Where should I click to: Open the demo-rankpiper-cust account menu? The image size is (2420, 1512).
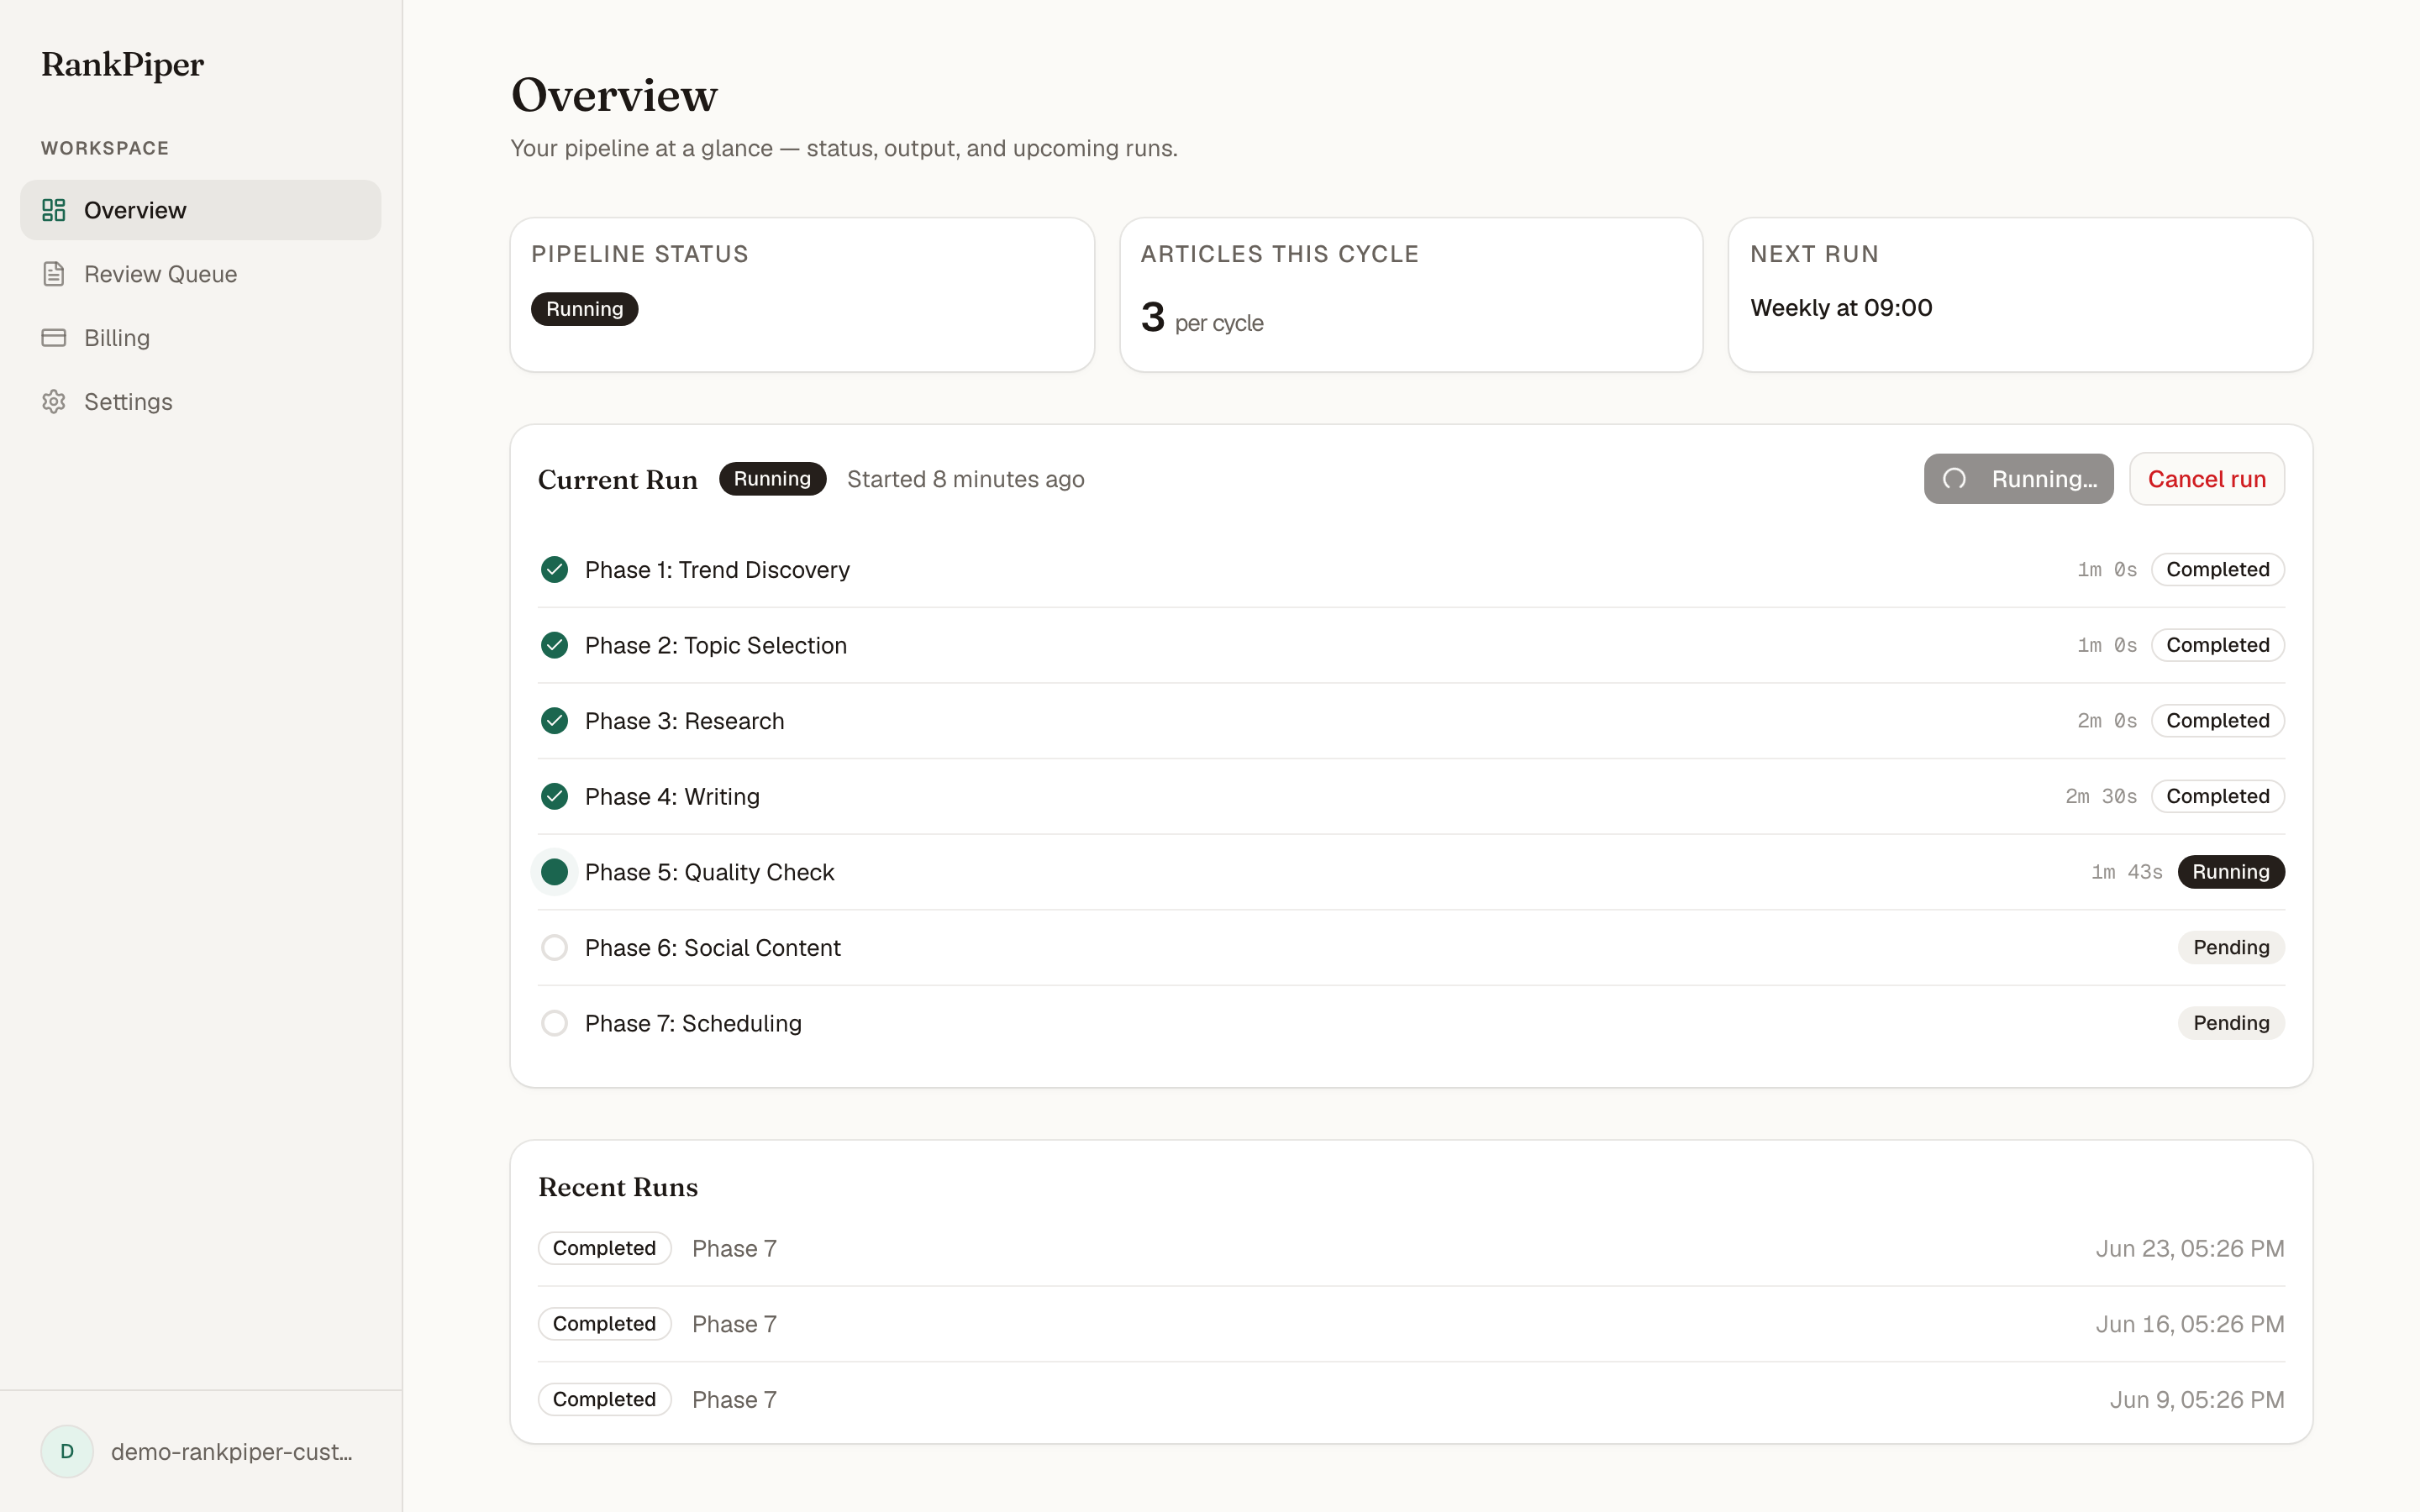[200, 1451]
